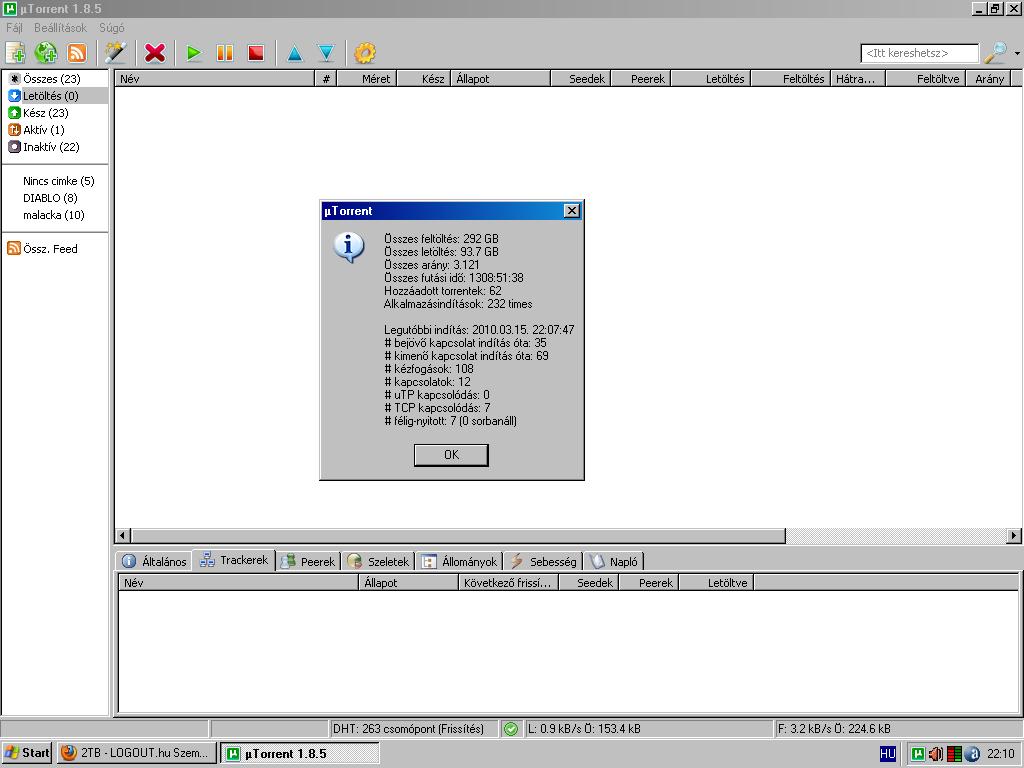Switch to the Trackerek tab
1024x768 pixels.
(x=234, y=560)
